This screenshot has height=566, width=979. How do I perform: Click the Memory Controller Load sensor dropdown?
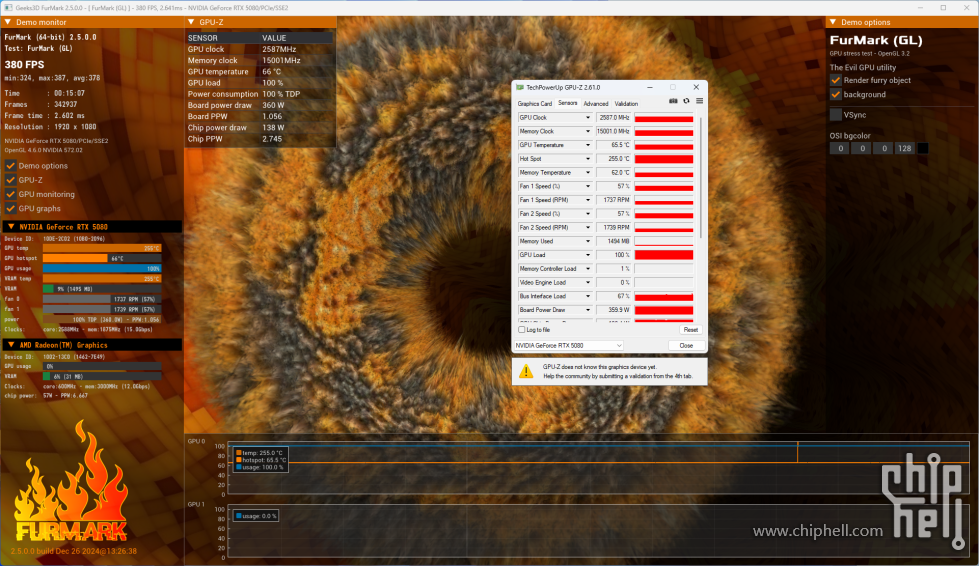[588, 268]
